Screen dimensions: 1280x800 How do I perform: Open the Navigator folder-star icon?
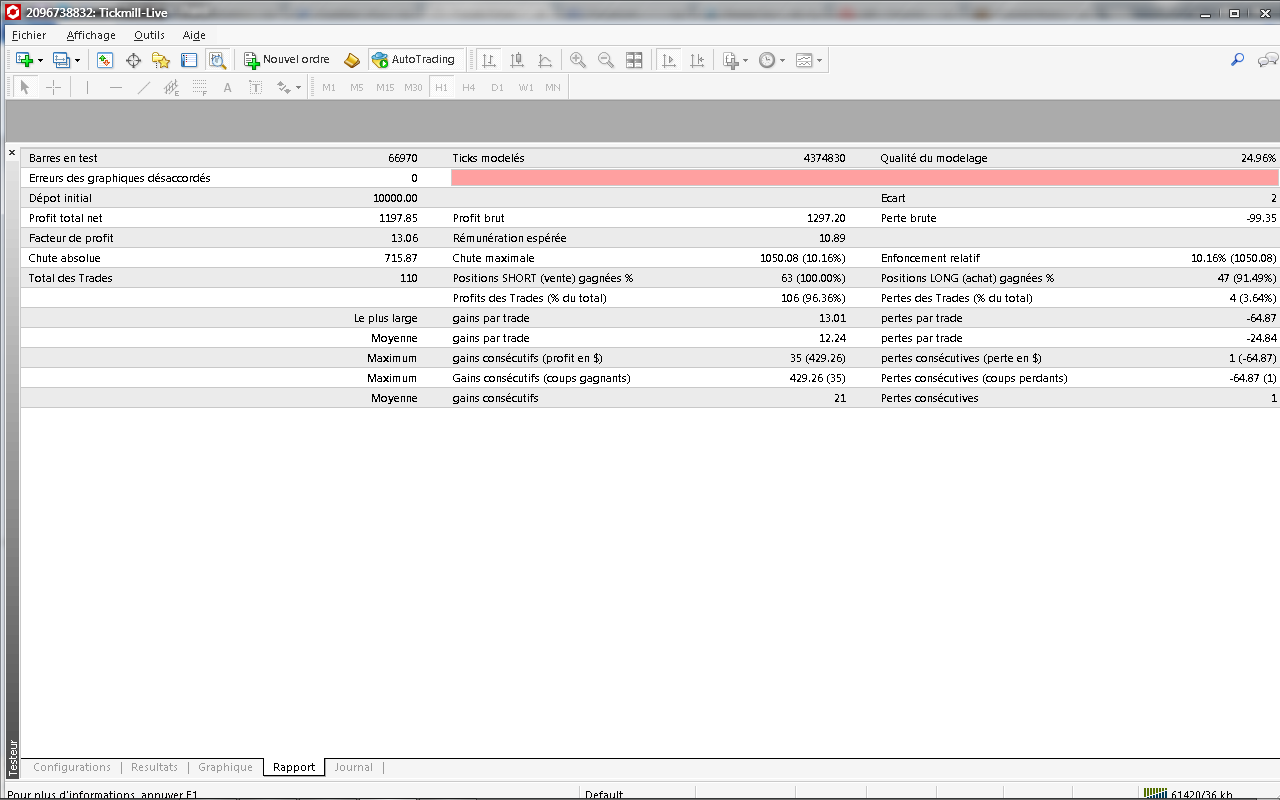coord(161,60)
